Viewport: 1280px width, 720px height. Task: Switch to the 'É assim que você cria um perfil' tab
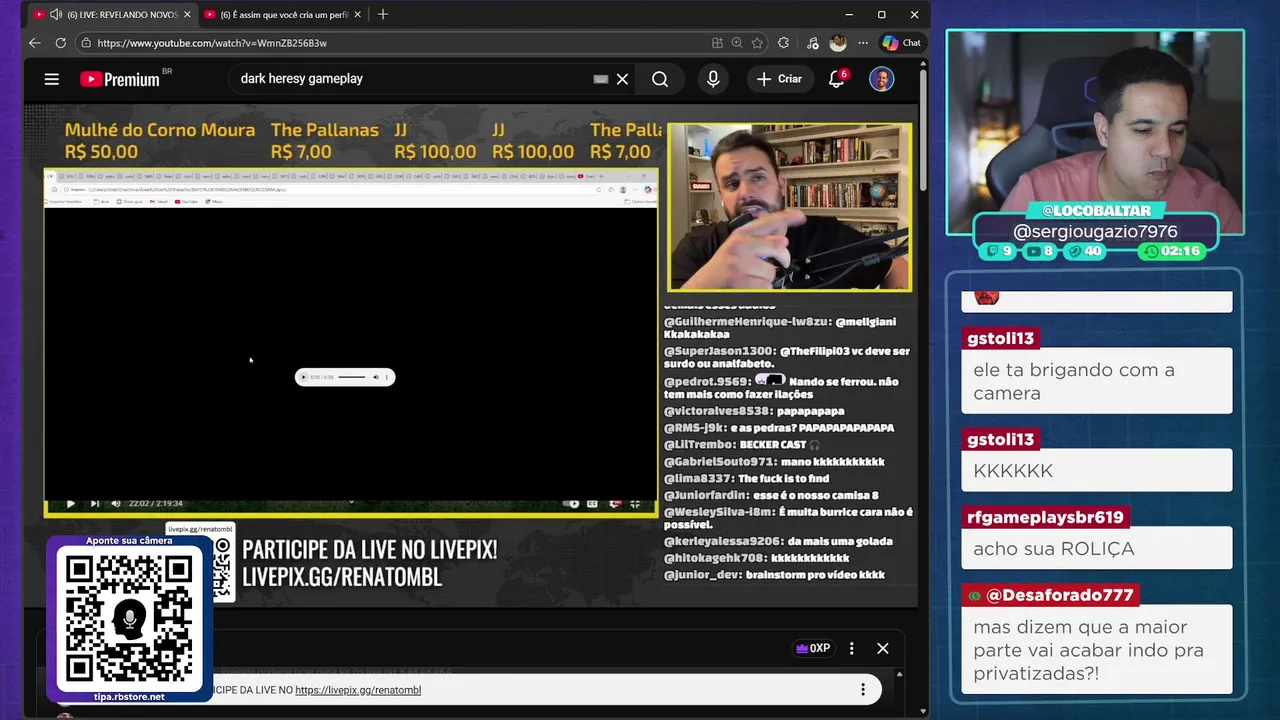tap(284, 15)
